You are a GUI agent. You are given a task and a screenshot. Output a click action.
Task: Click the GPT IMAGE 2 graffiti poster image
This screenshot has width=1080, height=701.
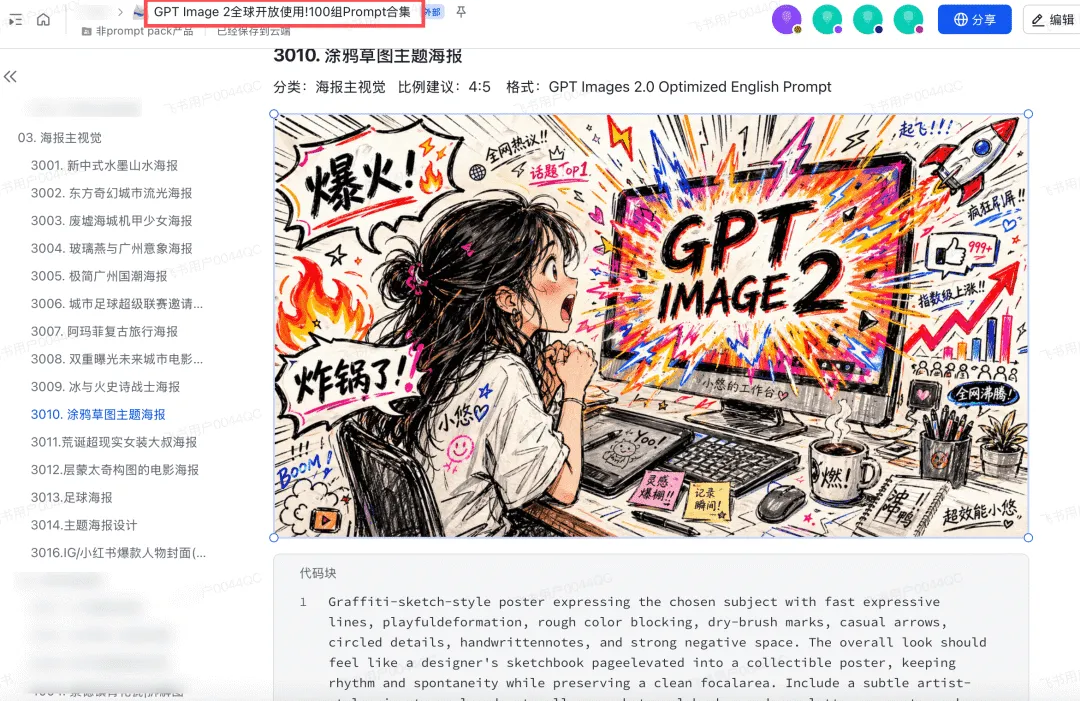(x=650, y=325)
